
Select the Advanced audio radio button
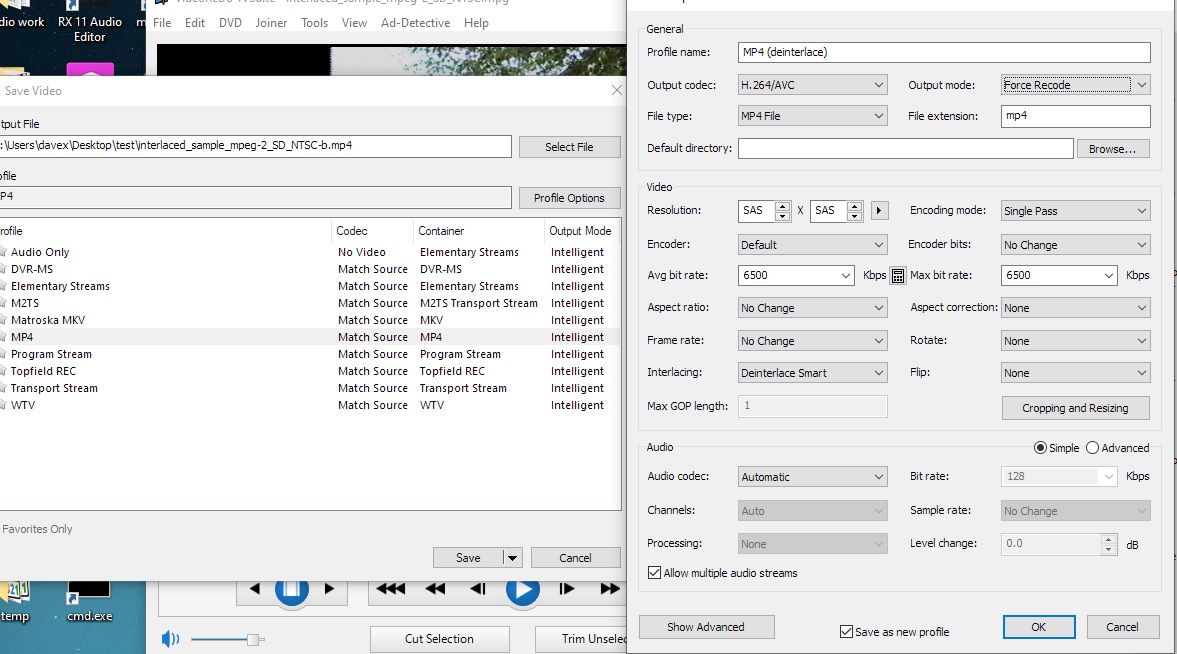[x=1092, y=448]
